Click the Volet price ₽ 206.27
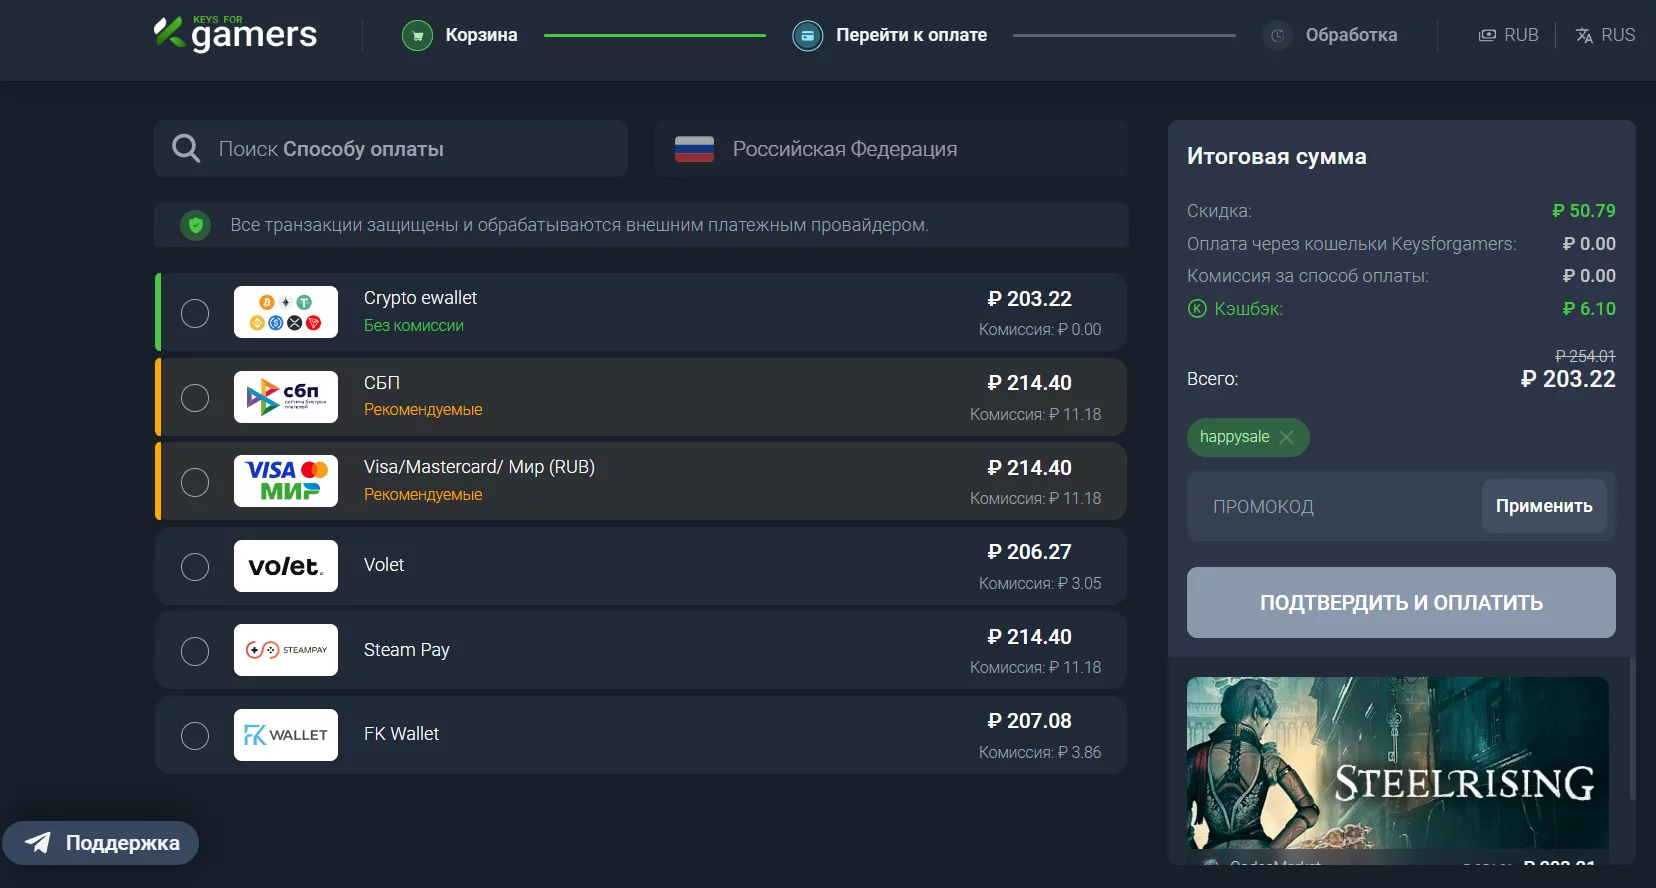Image resolution: width=1656 pixels, height=888 pixels. (x=1029, y=552)
